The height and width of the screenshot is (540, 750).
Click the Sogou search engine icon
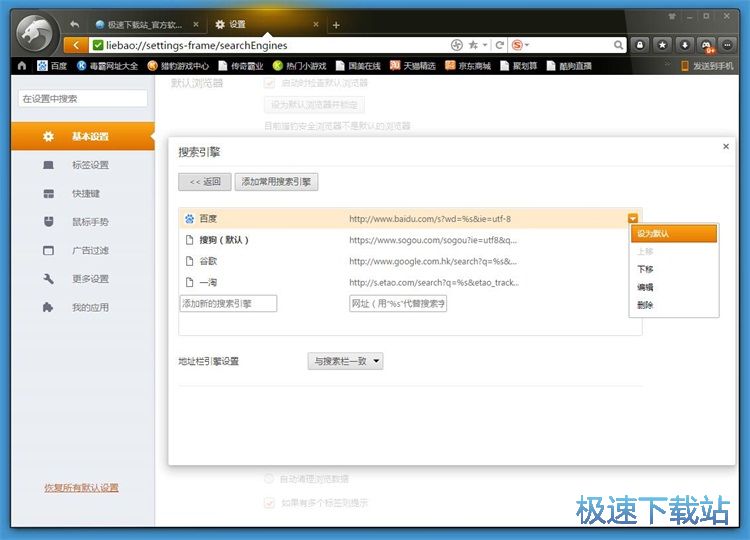coord(517,45)
